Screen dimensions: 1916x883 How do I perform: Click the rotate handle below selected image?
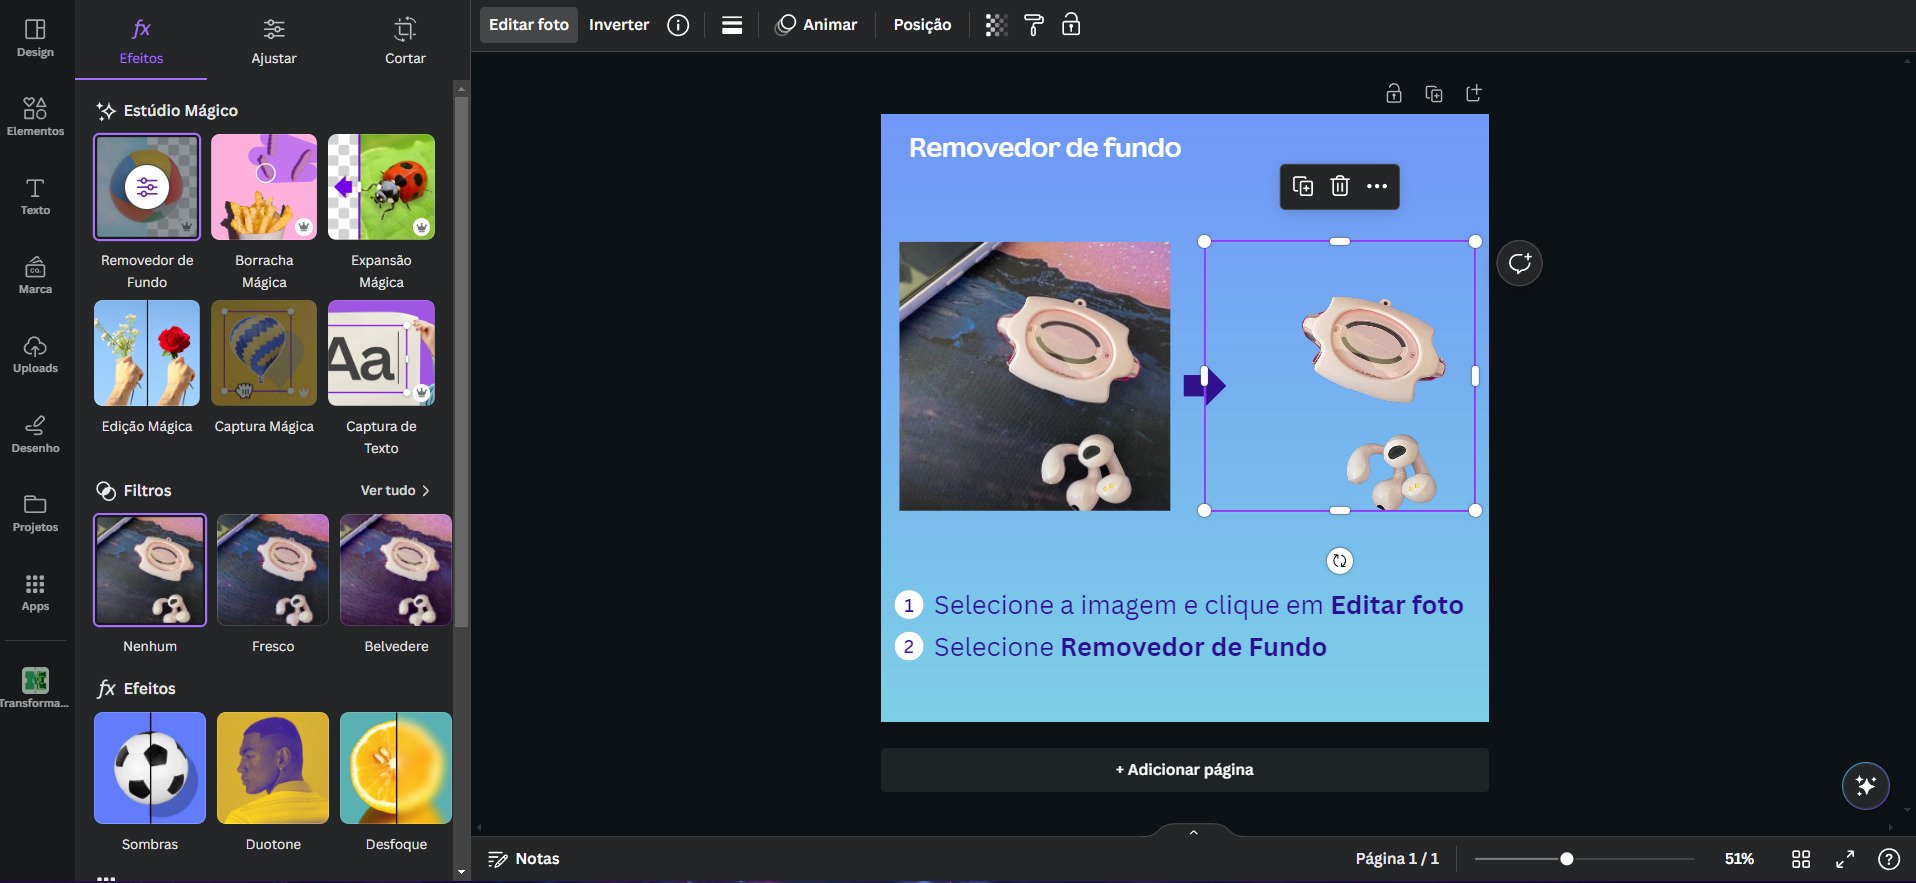pos(1339,561)
